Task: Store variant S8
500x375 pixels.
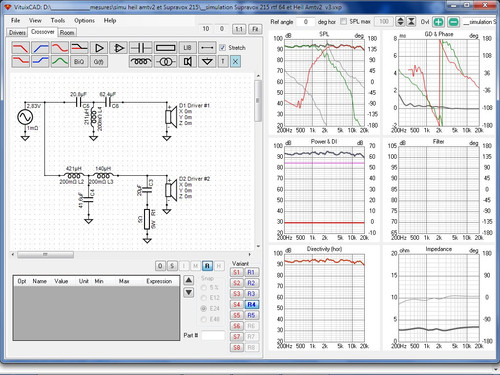Action: (x=237, y=347)
